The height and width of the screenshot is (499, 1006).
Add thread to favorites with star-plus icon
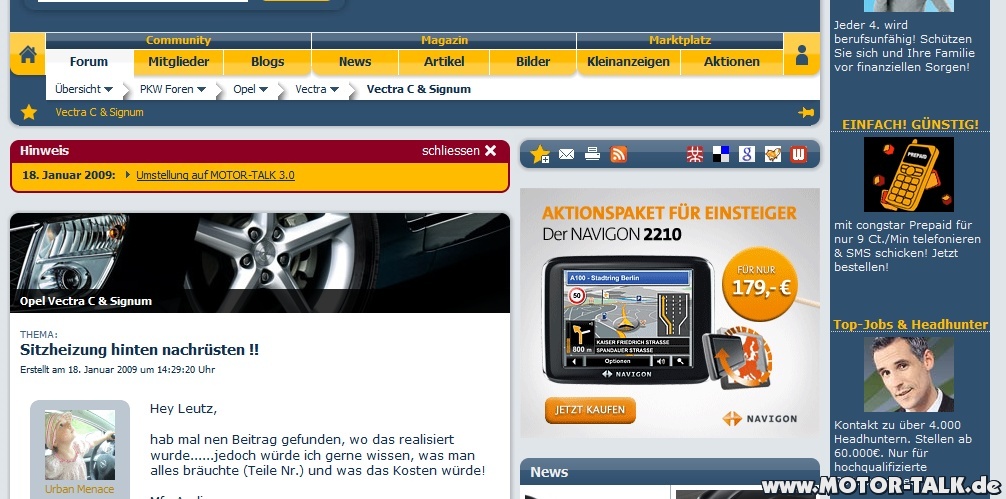pos(540,154)
